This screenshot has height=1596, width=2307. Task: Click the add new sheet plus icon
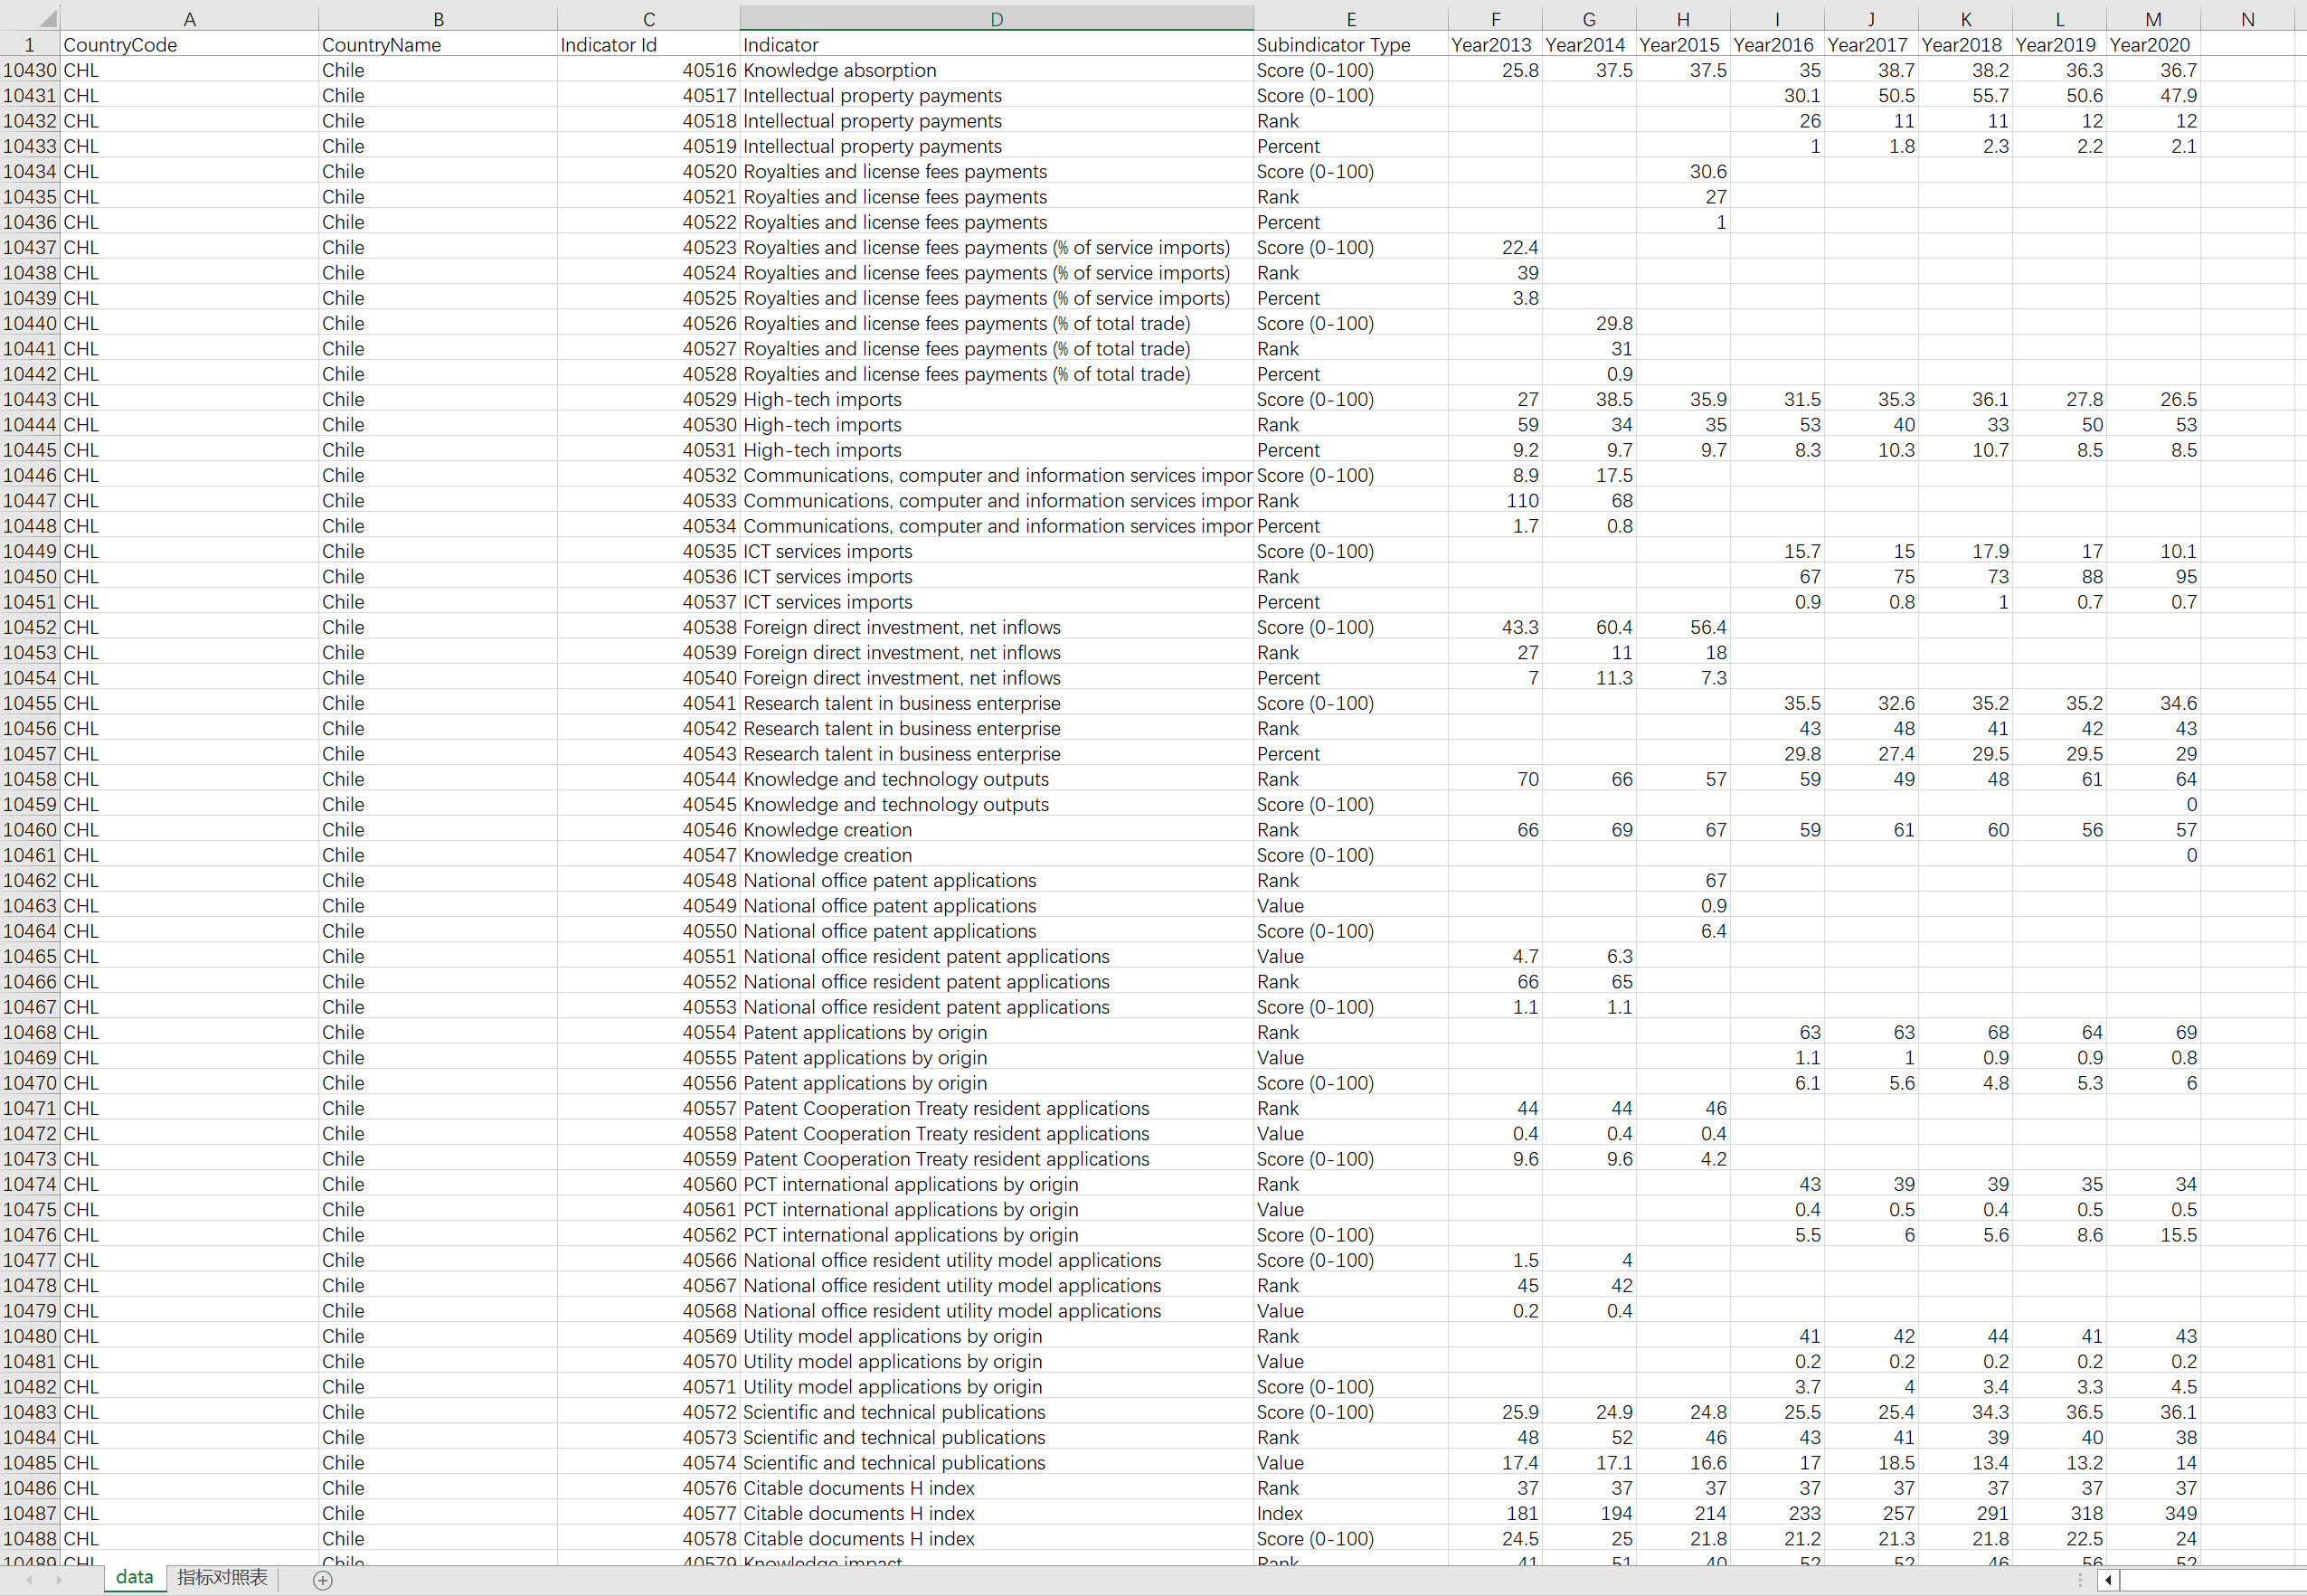(322, 1580)
